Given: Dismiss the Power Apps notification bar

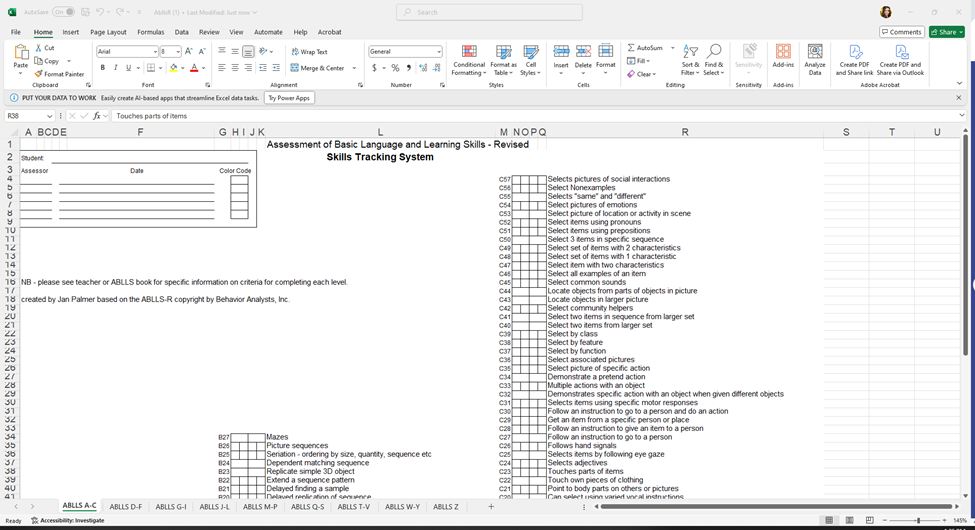Looking at the screenshot, I should click(x=958, y=98).
